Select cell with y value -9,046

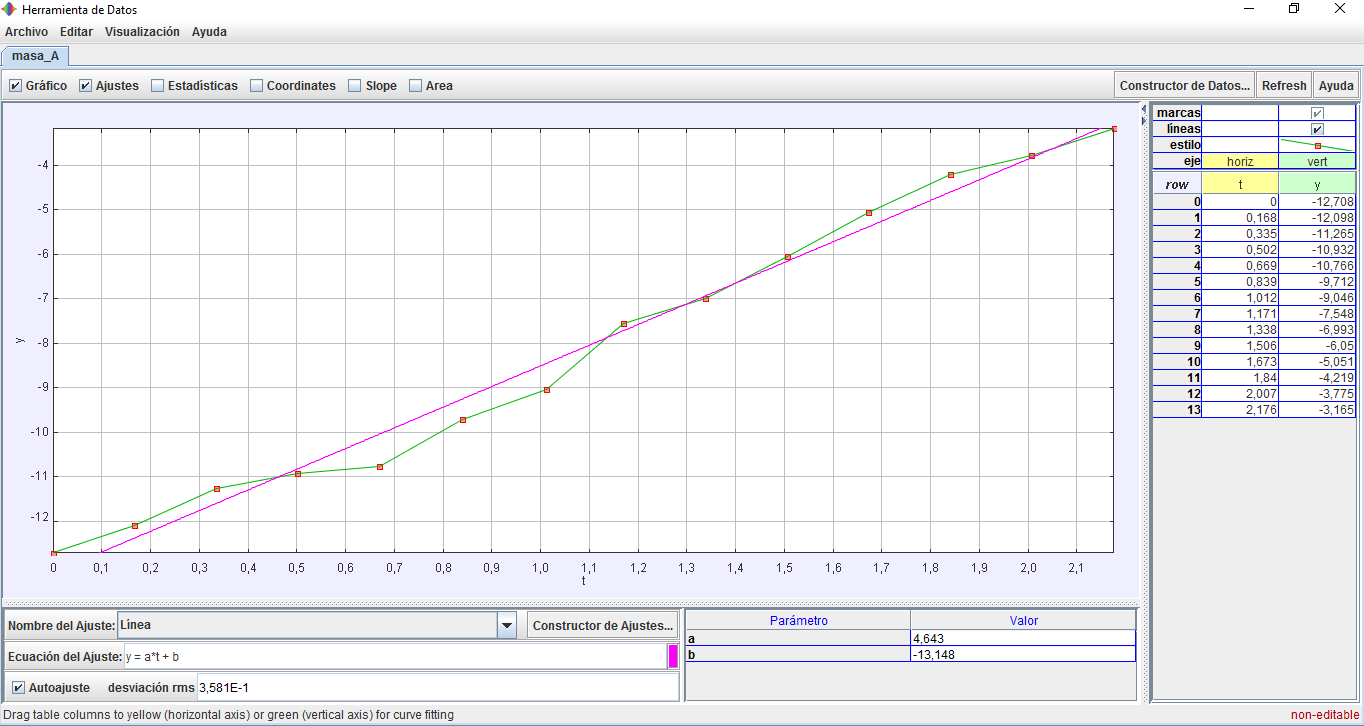click(x=1317, y=298)
